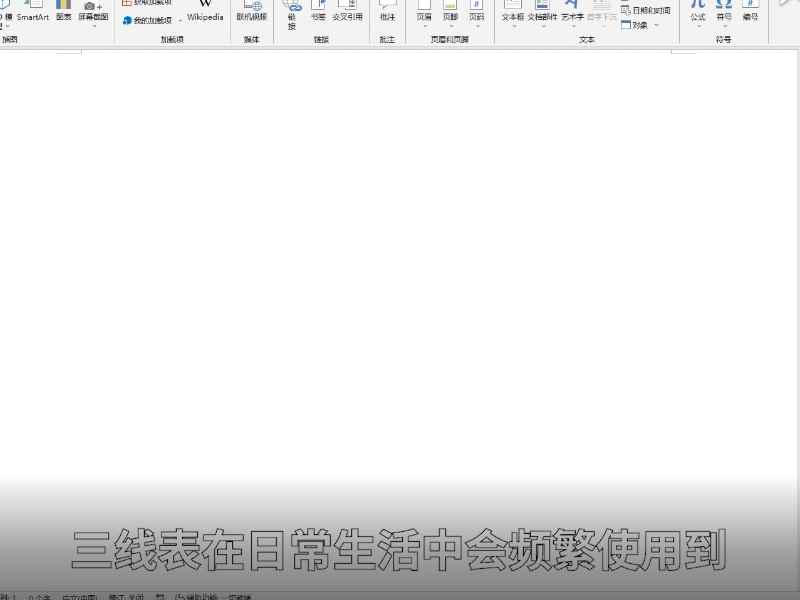Insert Online Video (联机视频)
This screenshot has width=800, height=600.
(x=252, y=12)
